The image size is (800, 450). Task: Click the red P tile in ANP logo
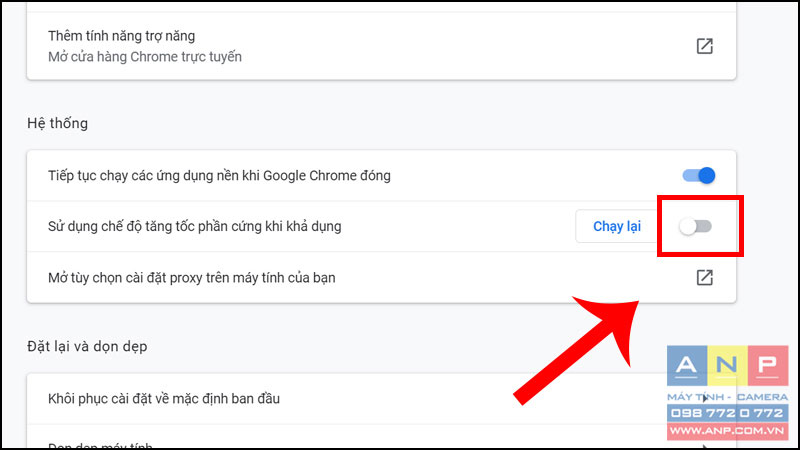click(x=768, y=365)
